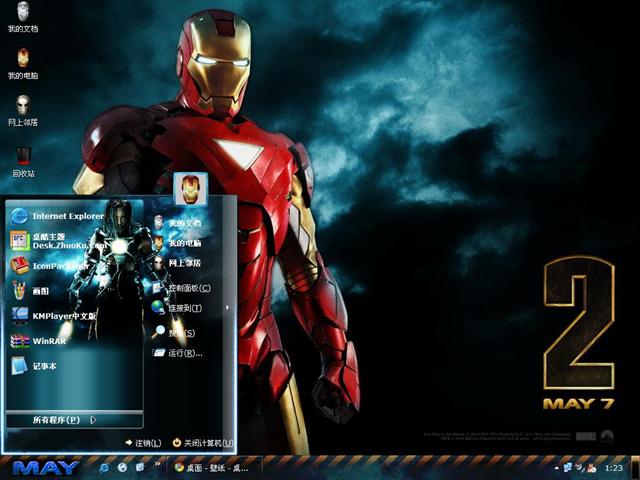
Task: Open 我的文档 in start menu right column
Action: pos(177,223)
